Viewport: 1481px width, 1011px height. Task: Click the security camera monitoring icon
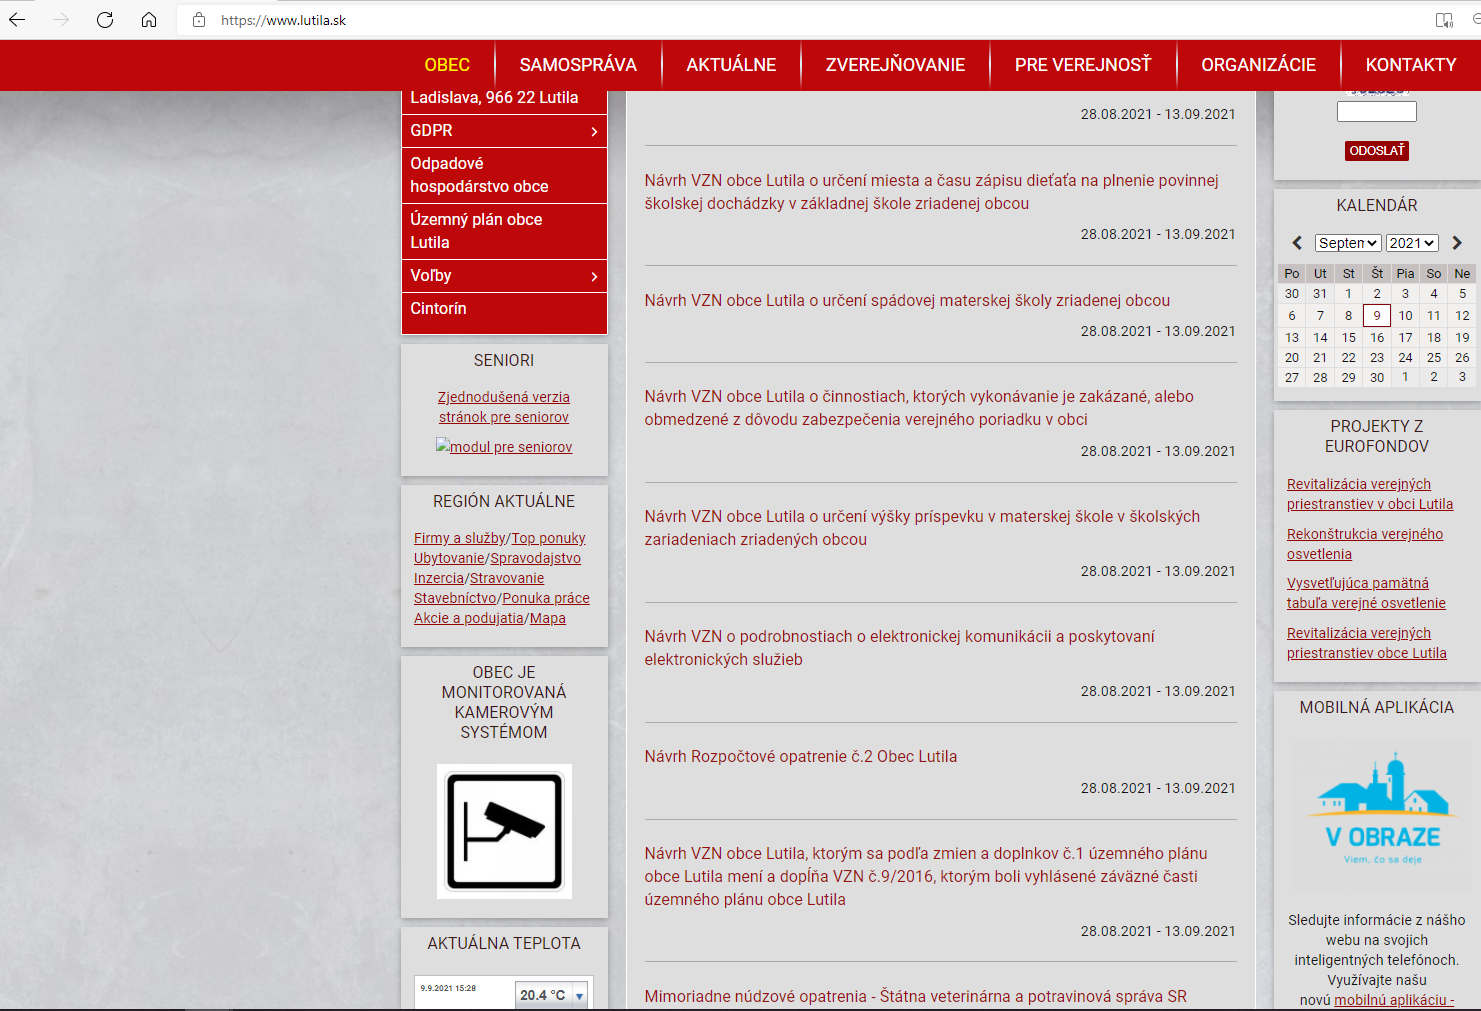coord(504,831)
